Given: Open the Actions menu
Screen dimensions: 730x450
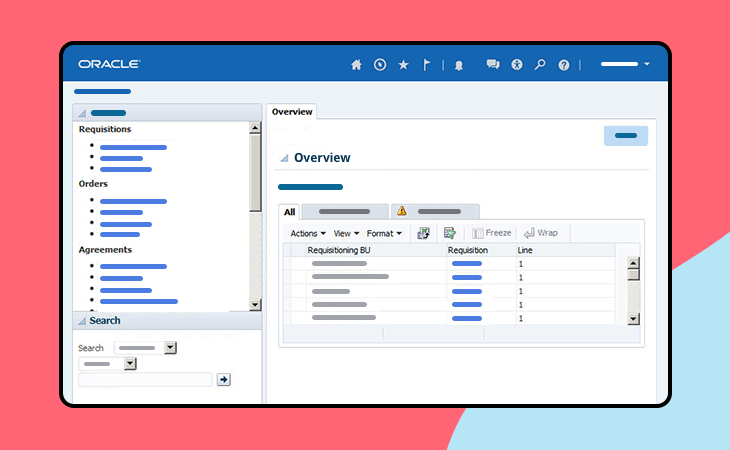Looking at the screenshot, I should click(308, 233).
